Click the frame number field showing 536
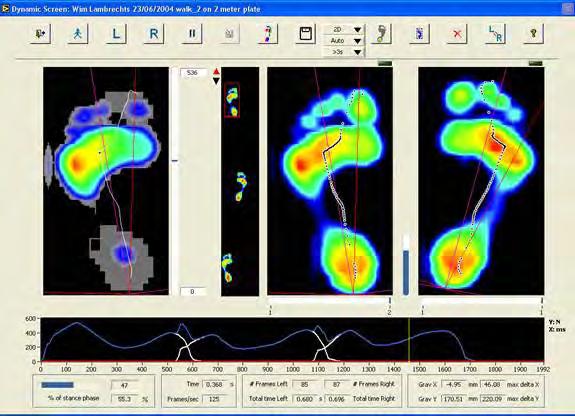 click(x=193, y=73)
